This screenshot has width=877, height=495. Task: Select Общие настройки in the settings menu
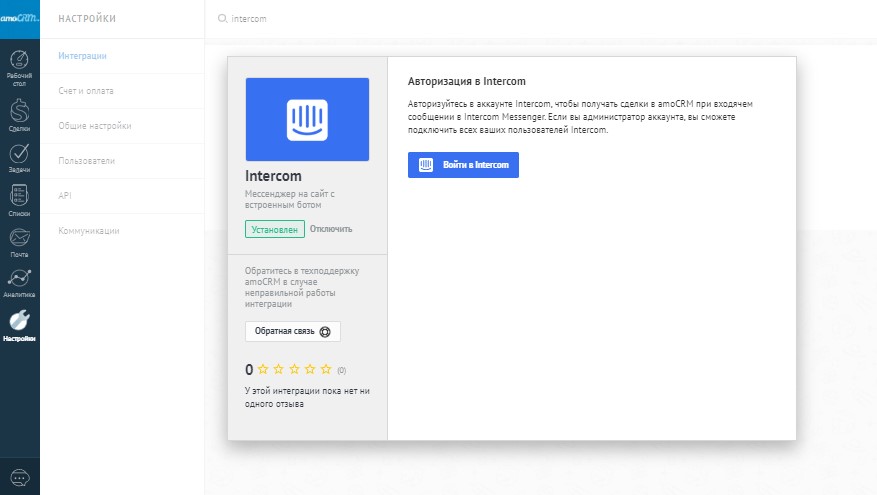tap(95, 126)
